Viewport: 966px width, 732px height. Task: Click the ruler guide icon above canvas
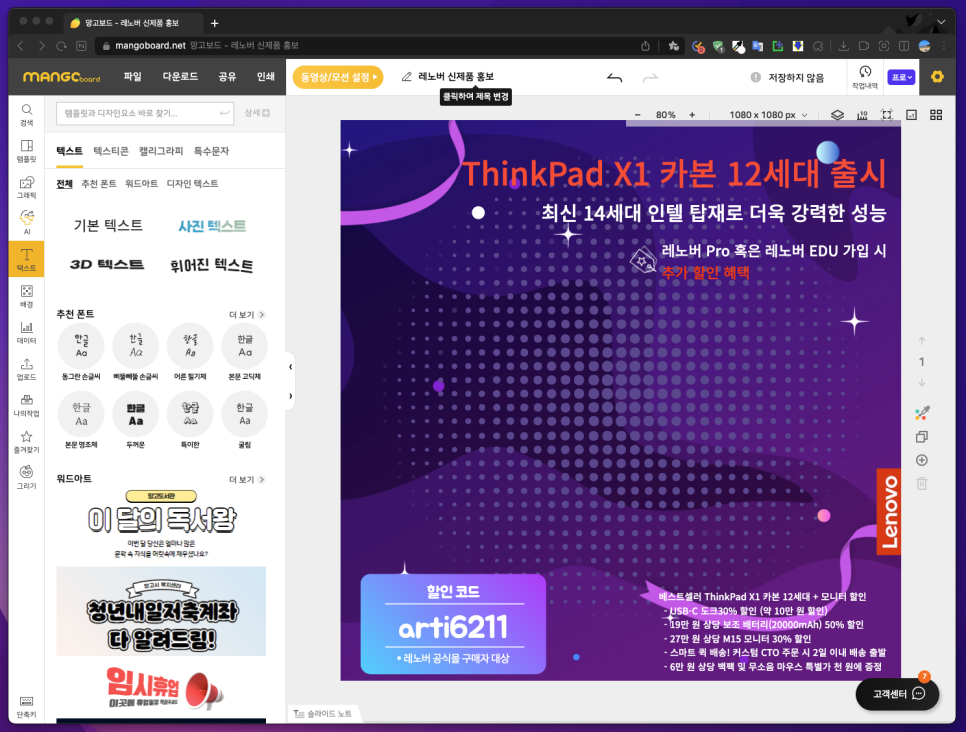click(862, 115)
